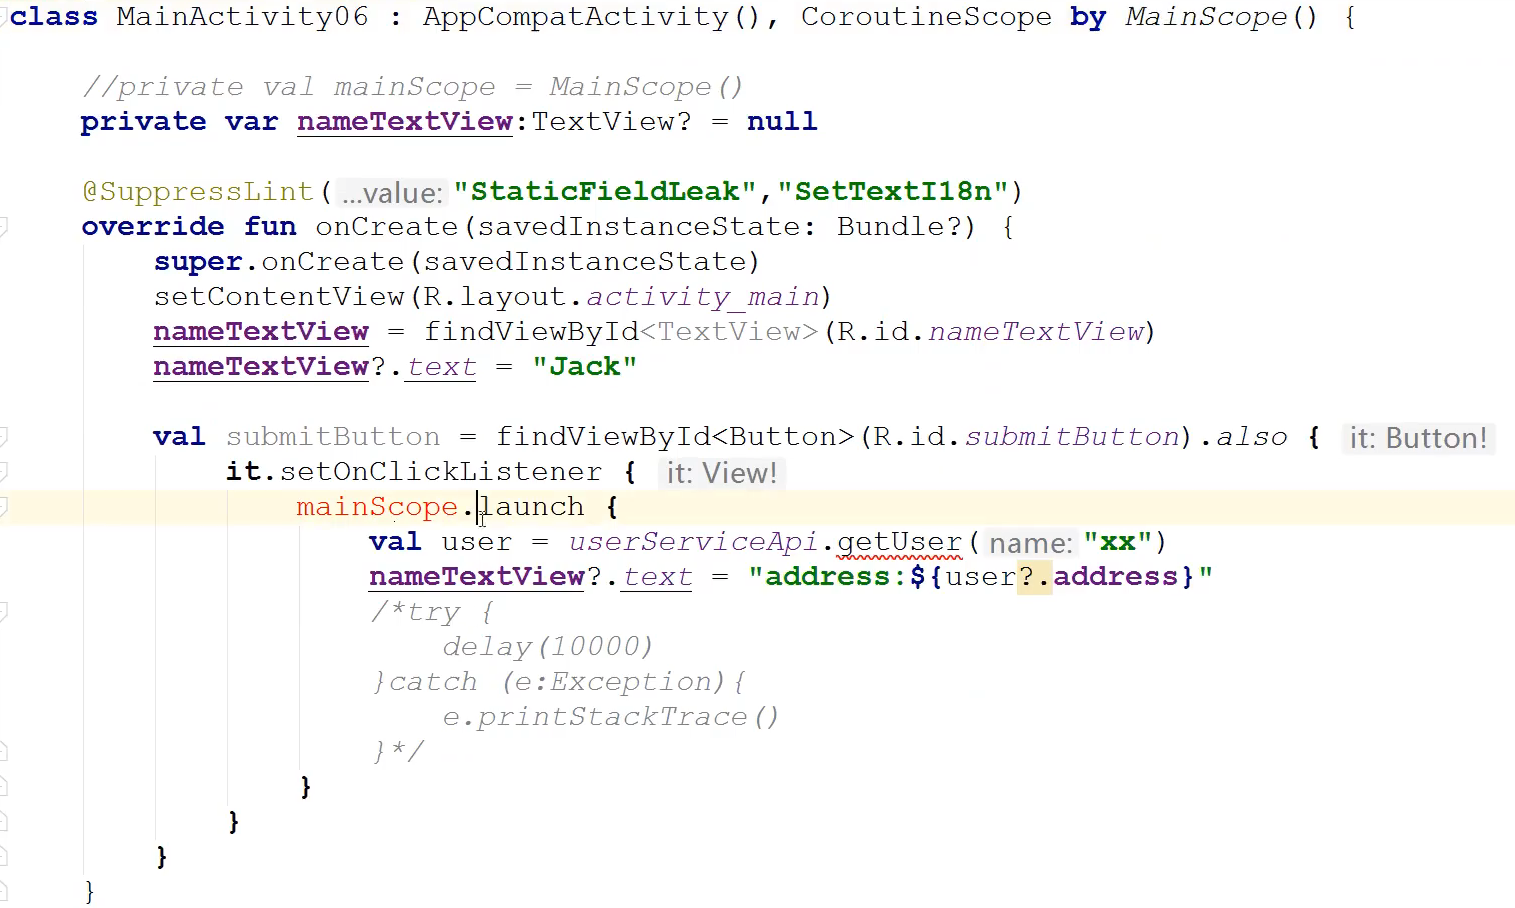The height and width of the screenshot is (908, 1515).
Task: Collapse the onCreate function fold marker
Action: (3, 227)
